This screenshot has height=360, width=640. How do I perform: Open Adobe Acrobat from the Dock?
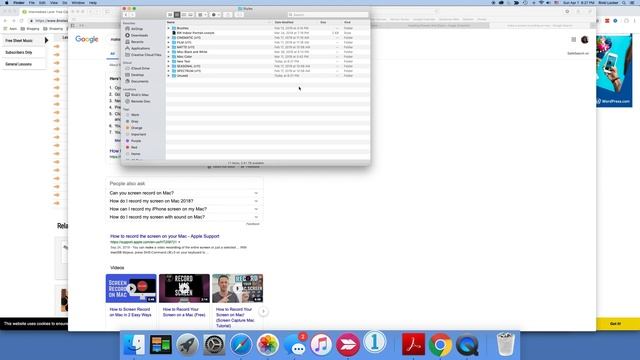(413, 344)
